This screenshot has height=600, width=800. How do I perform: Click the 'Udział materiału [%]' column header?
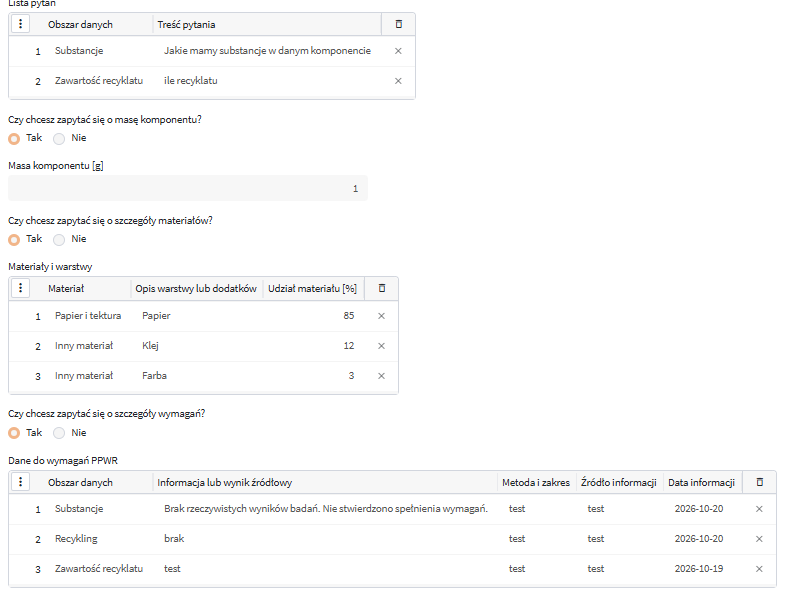click(312, 289)
